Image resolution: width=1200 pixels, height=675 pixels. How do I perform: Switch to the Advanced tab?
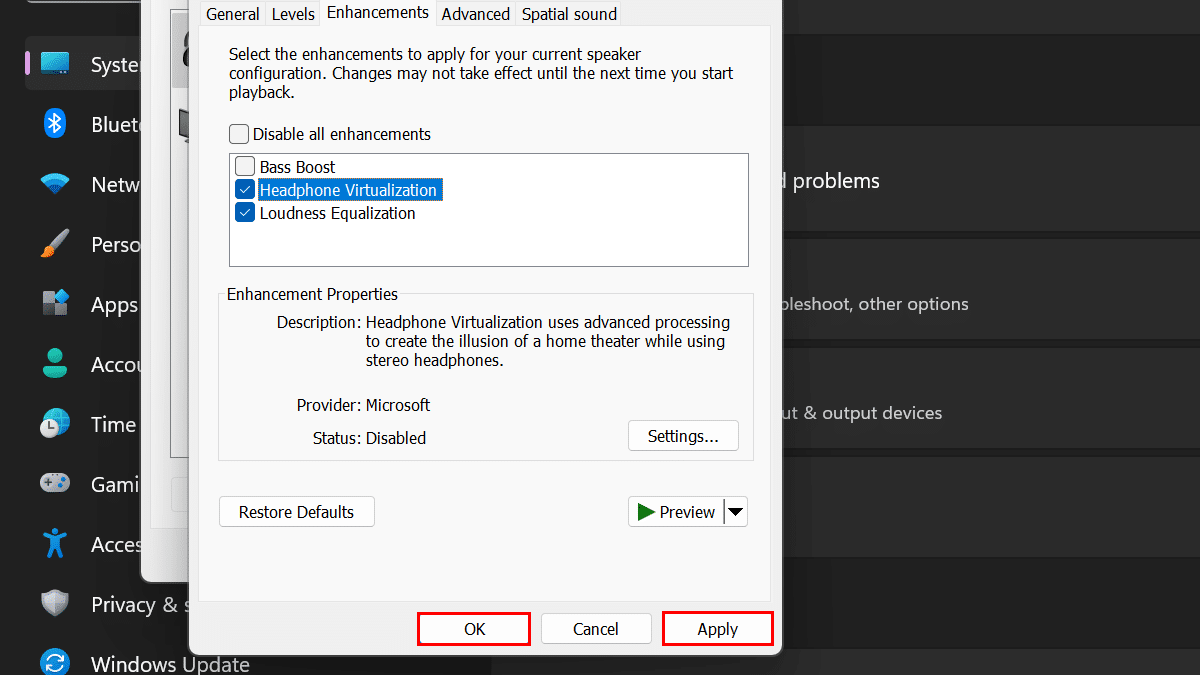[476, 14]
